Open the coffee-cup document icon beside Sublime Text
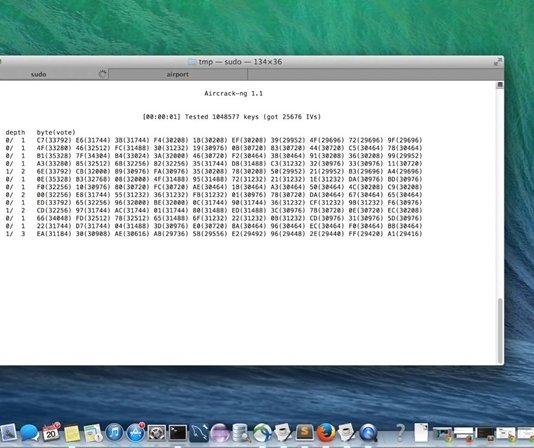Image resolution: width=534 pixels, height=448 pixels. point(283,433)
